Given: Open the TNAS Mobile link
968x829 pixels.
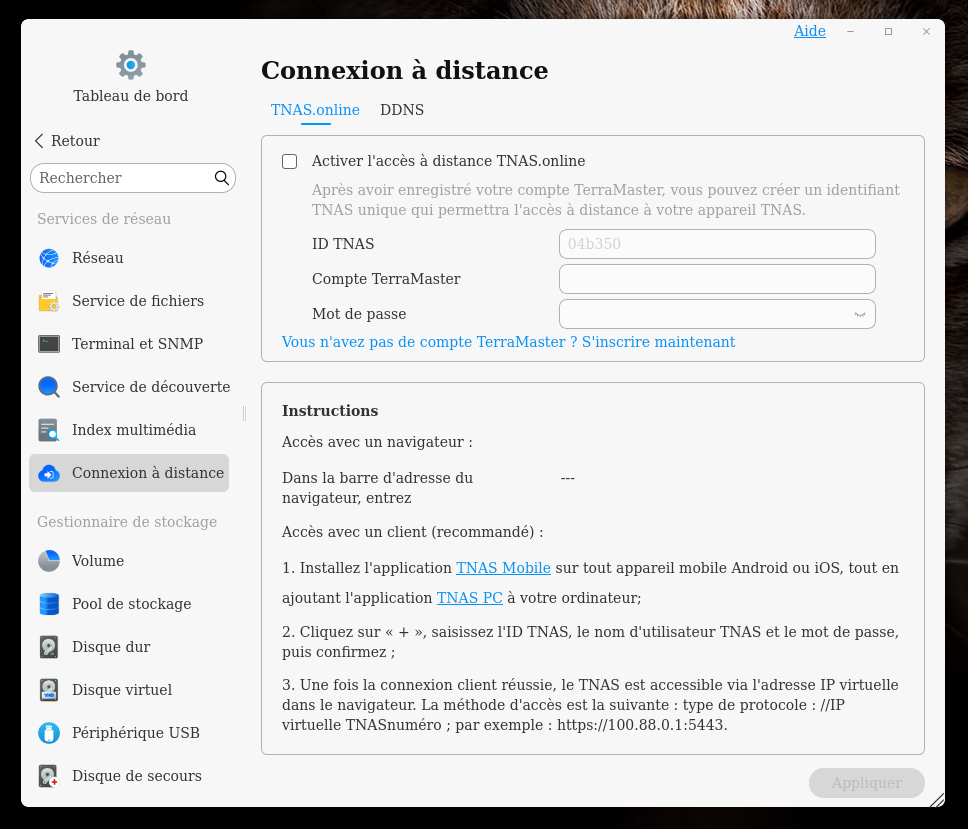Looking at the screenshot, I should click(x=503, y=568).
